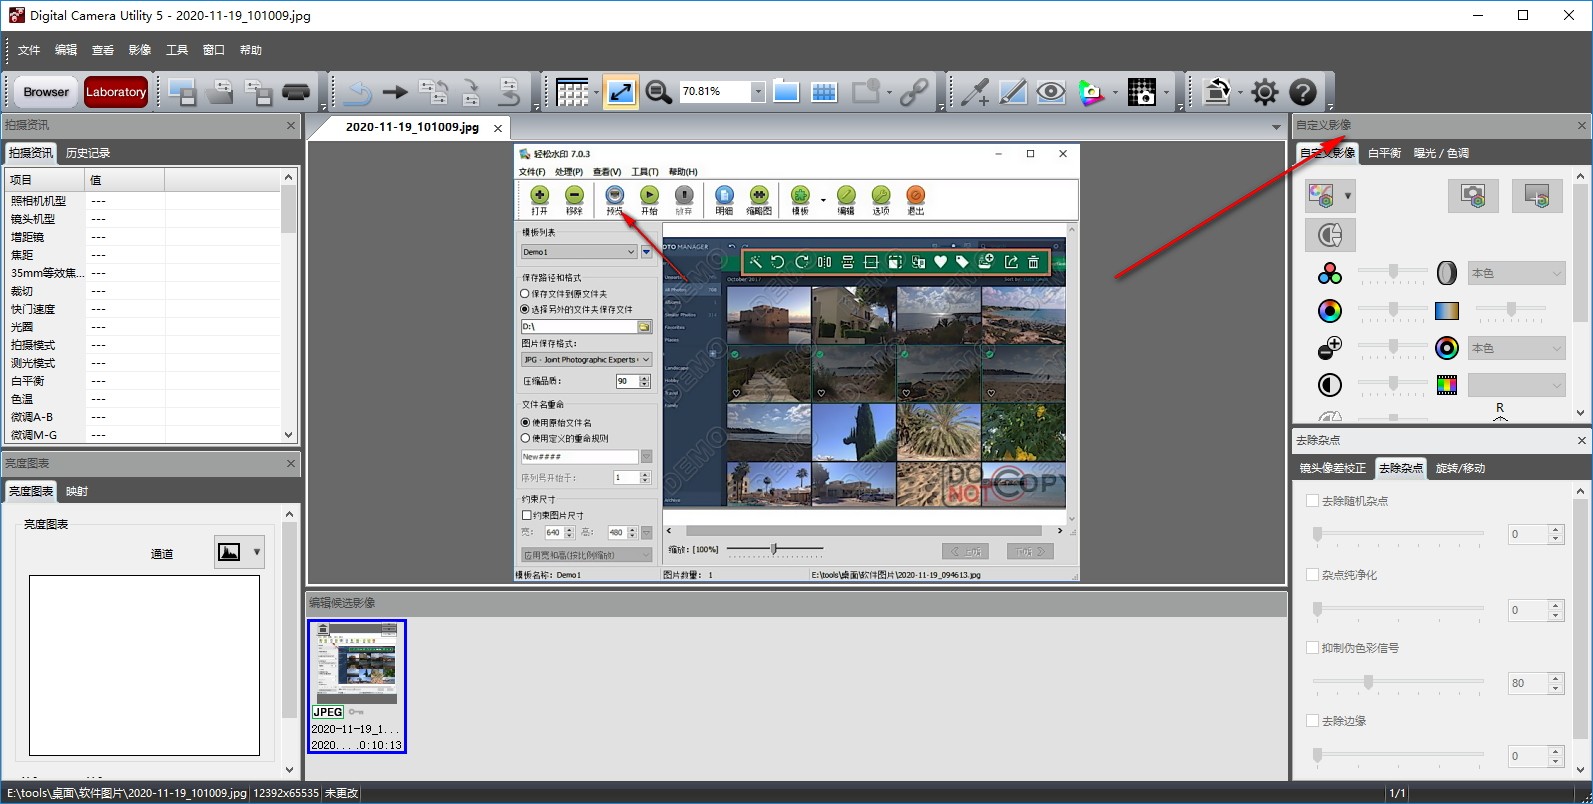
Task: Open the first 本色 filter dropdown
Action: 1516,273
